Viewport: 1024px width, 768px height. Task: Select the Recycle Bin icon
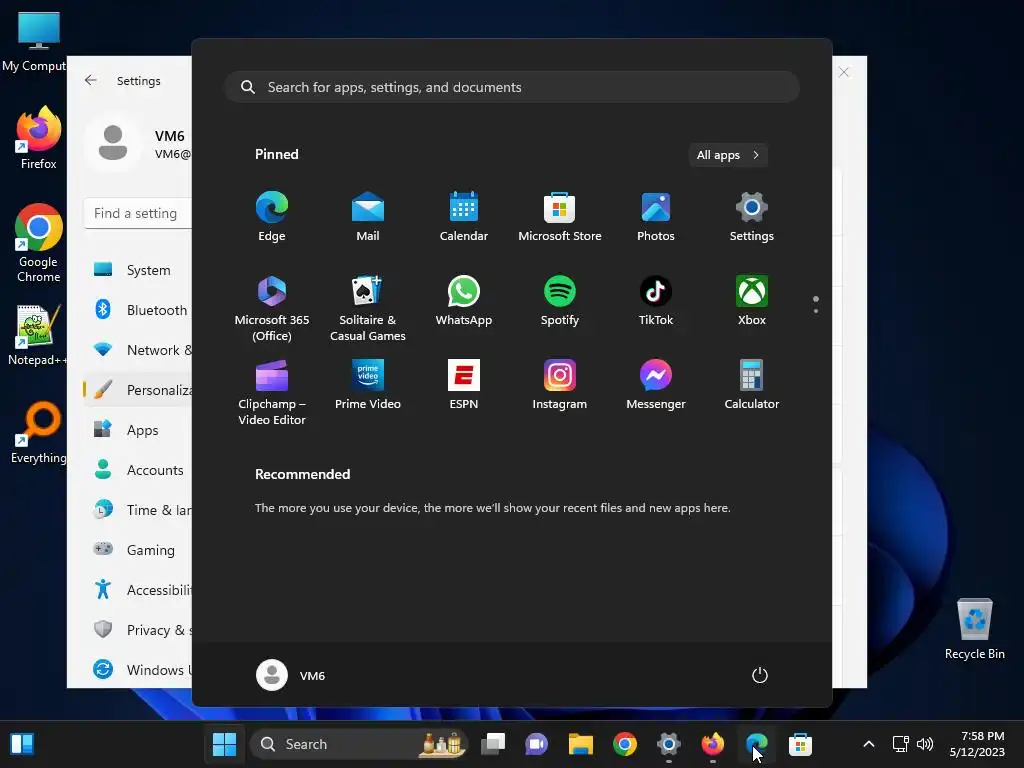(x=974, y=629)
